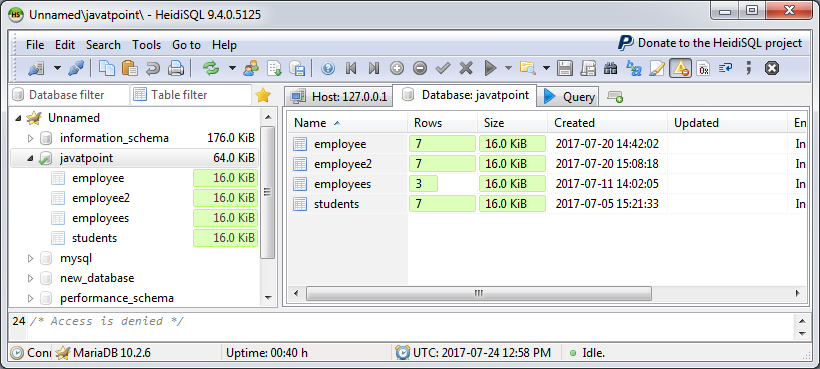This screenshot has width=820, height=369.
Task: Switch to the Database: javatpoint tab
Action: [x=465, y=95]
